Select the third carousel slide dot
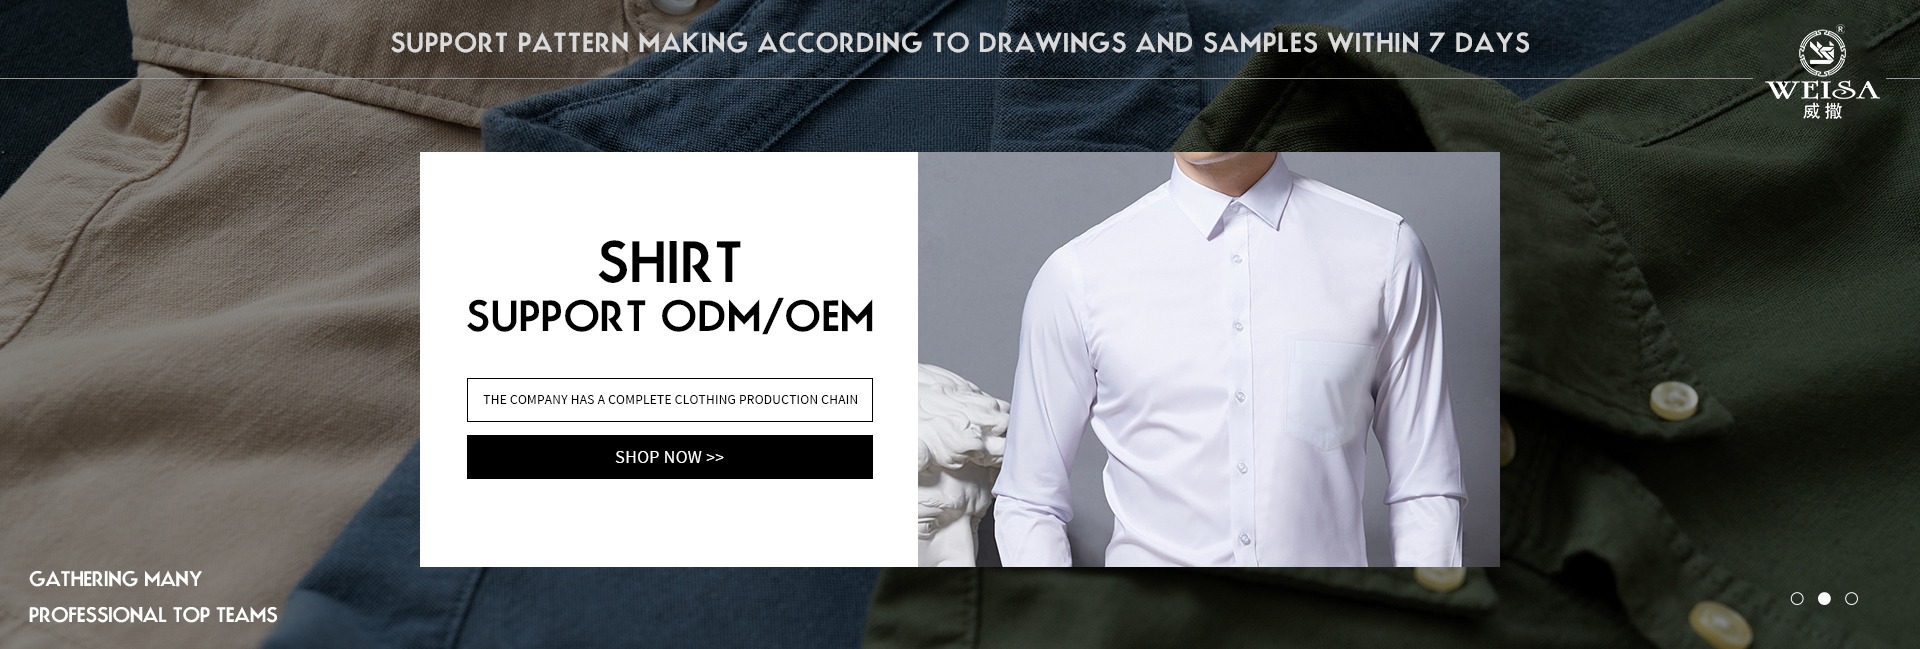Image resolution: width=1920 pixels, height=649 pixels. (x=1851, y=598)
